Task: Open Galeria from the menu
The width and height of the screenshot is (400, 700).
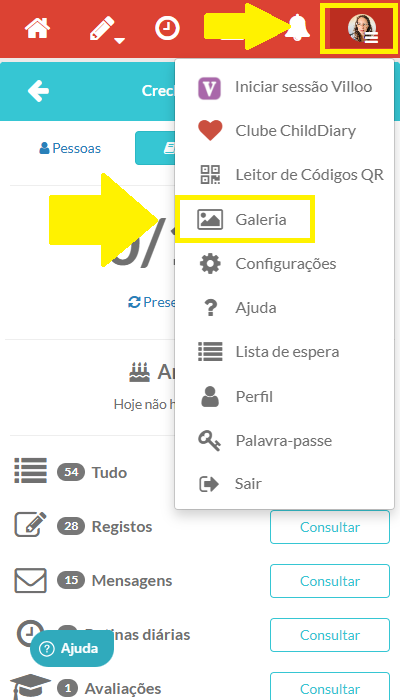Action: (x=284, y=219)
